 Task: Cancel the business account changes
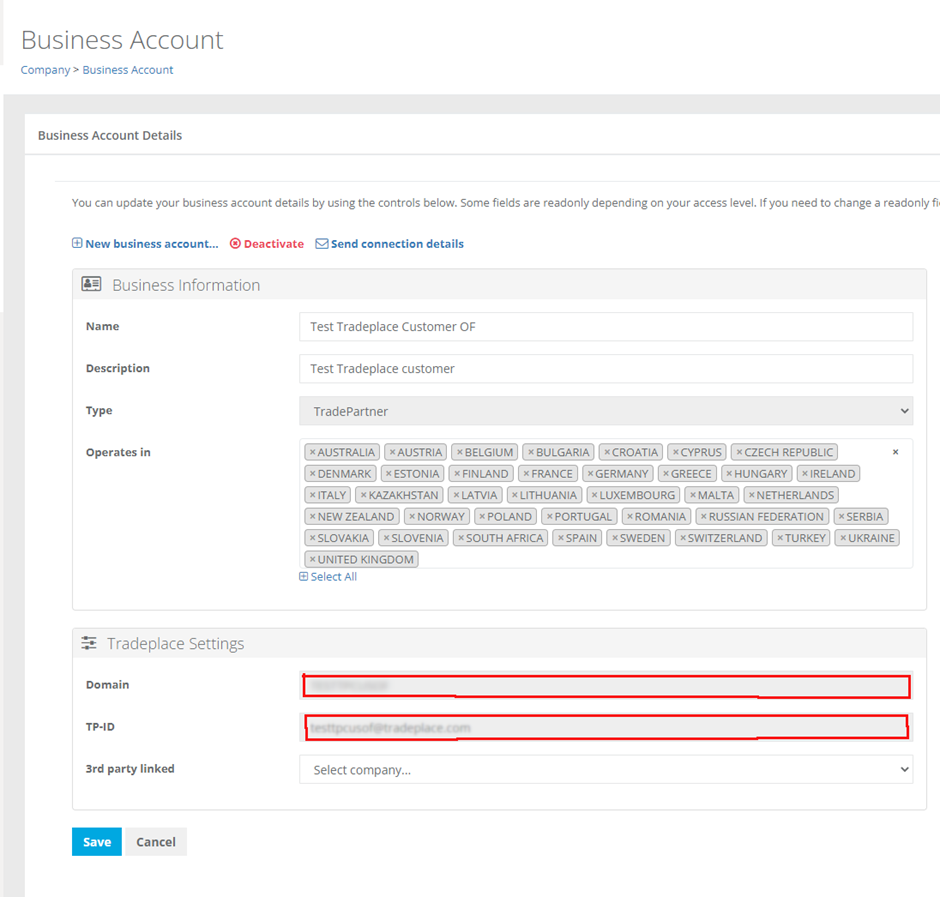point(156,842)
